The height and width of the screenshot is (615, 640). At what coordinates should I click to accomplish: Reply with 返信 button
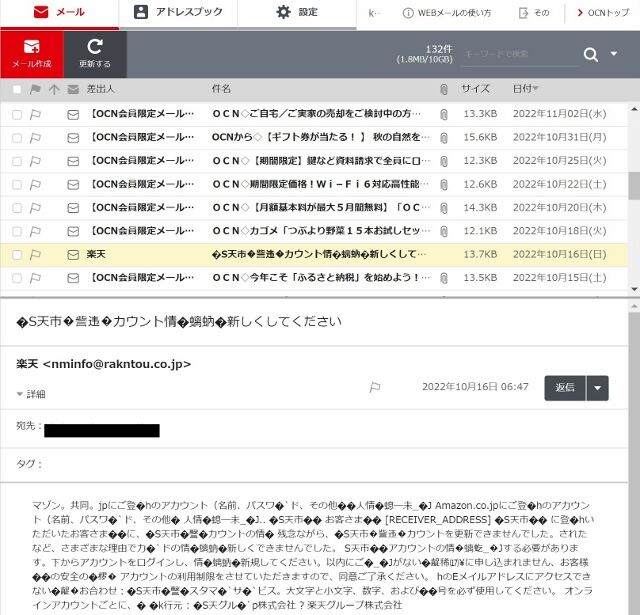tap(565, 388)
